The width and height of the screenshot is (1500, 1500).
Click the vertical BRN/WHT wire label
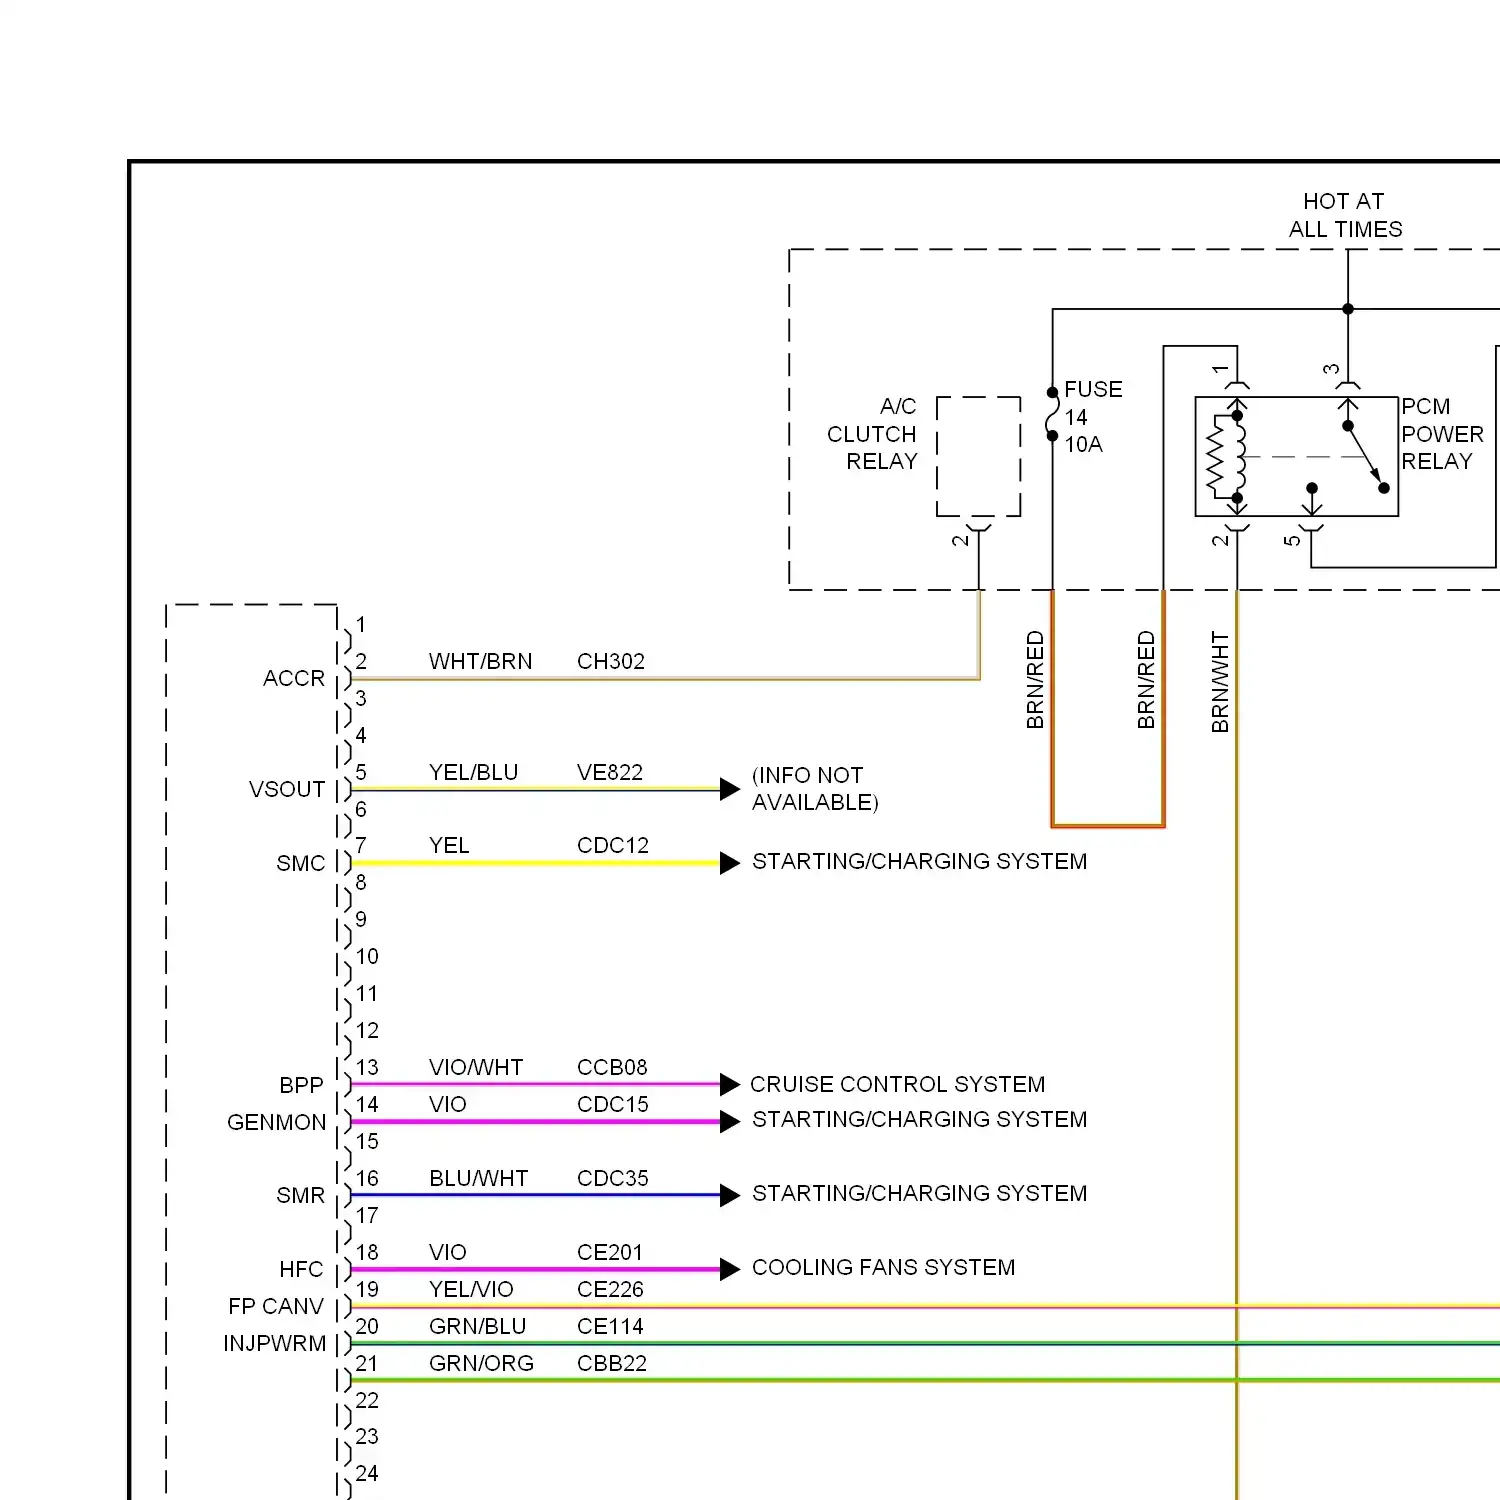[x=1220, y=681]
